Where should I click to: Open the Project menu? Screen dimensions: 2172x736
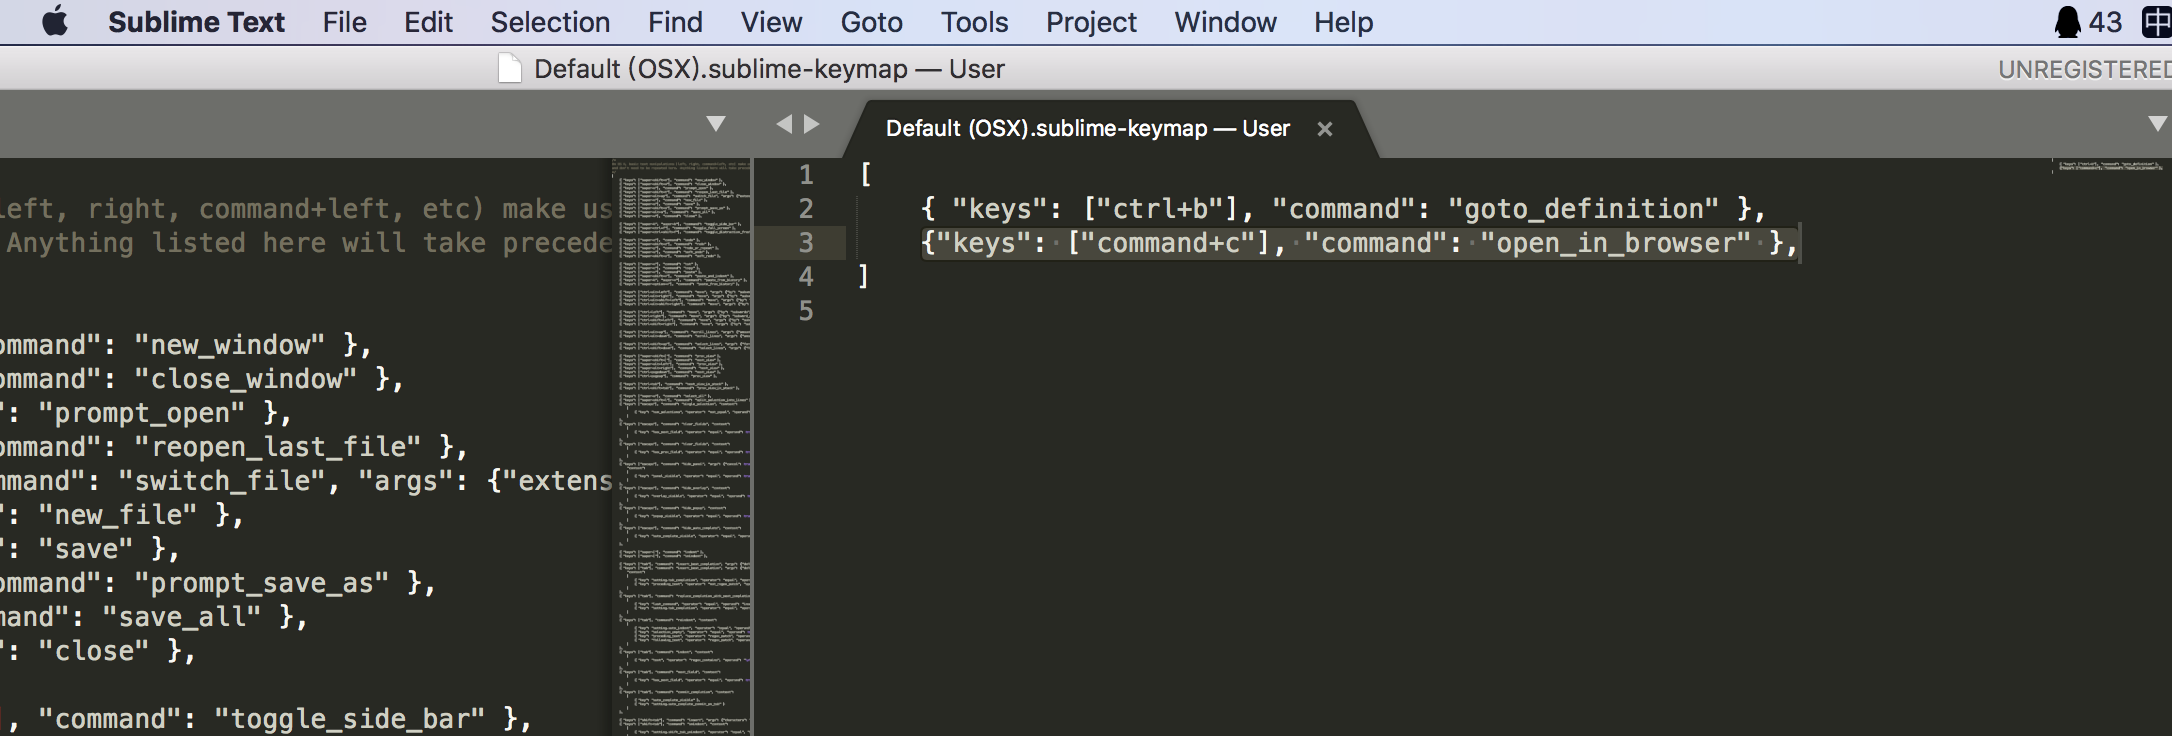coord(1091,22)
